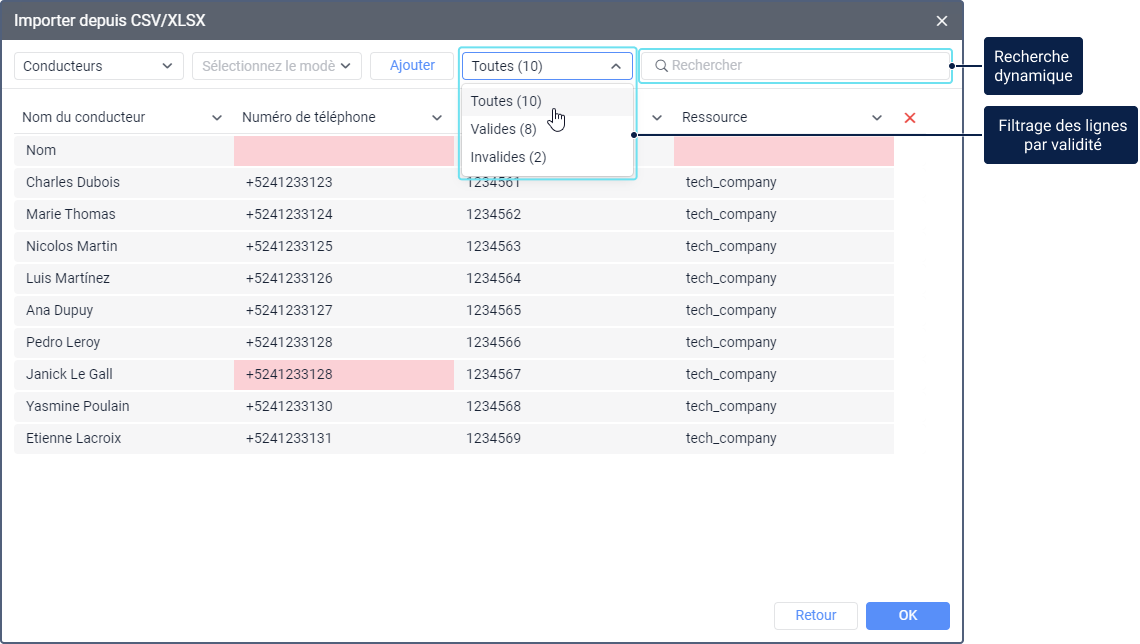Expand Numéro de téléphone column dropdown

pyautogui.click(x=437, y=118)
